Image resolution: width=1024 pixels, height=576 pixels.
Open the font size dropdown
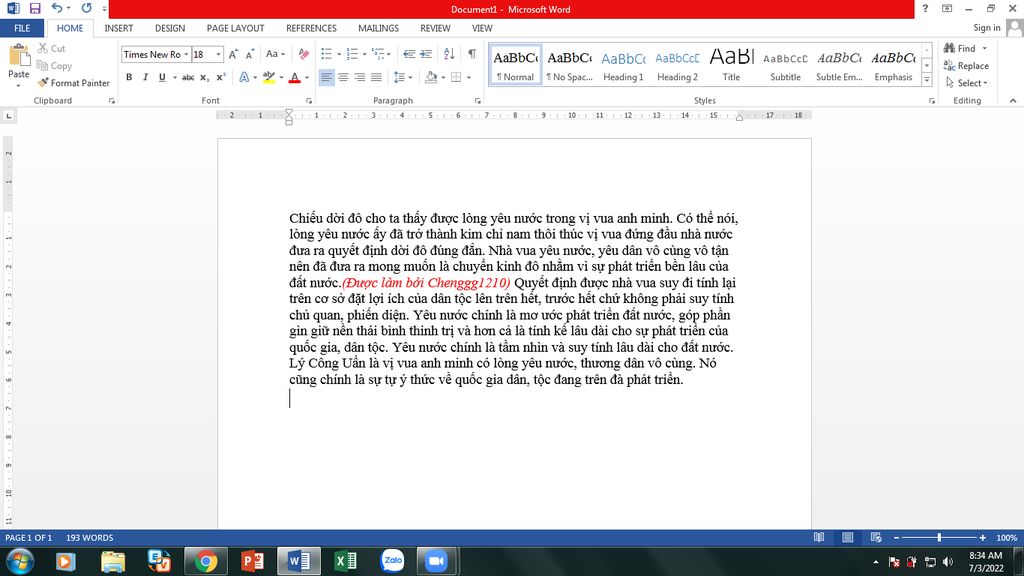tap(218, 54)
